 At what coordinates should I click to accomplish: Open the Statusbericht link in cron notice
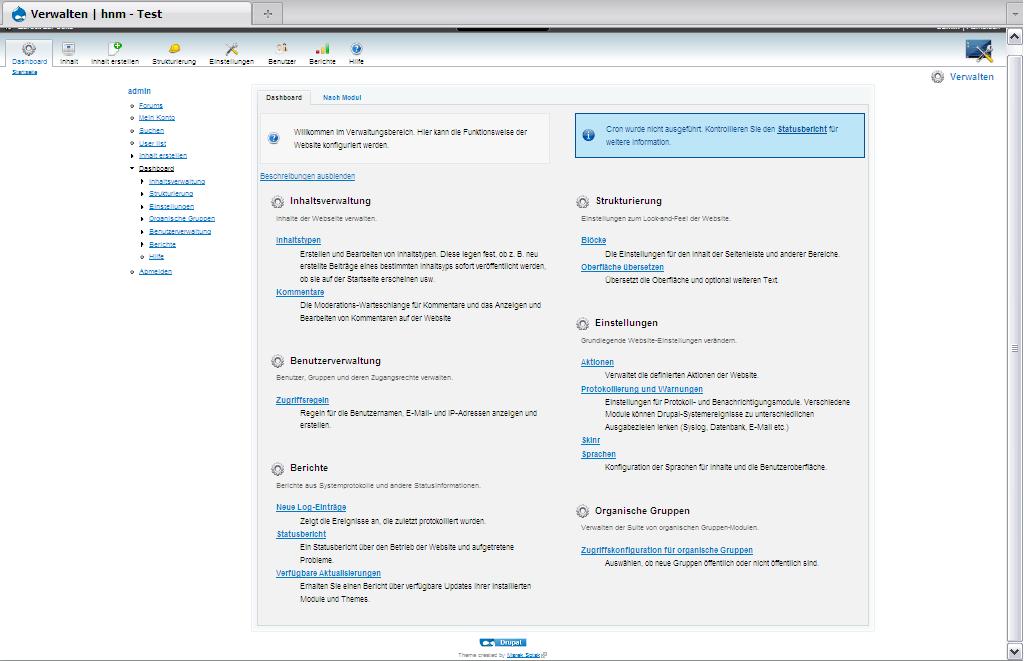801,129
